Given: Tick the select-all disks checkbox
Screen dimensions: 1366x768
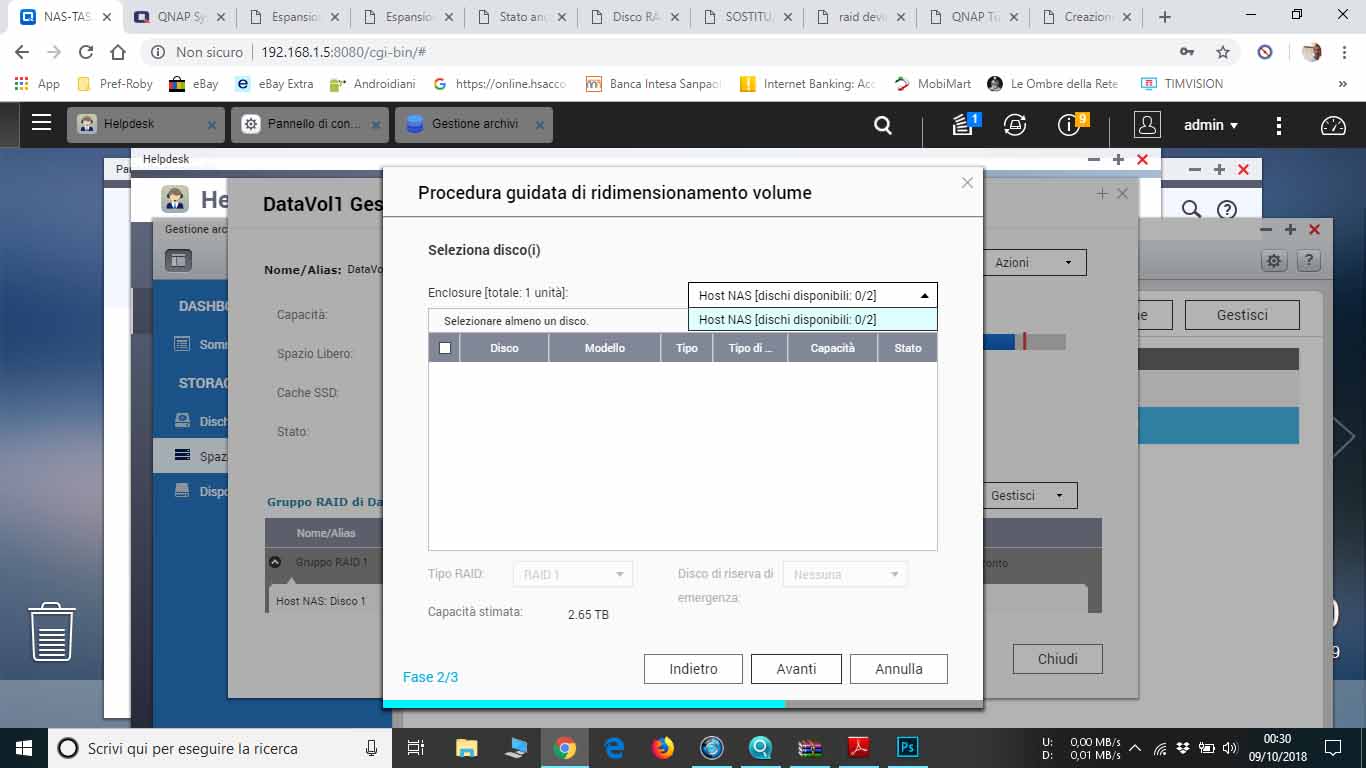Looking at the screenshot, I should [445, 348].
